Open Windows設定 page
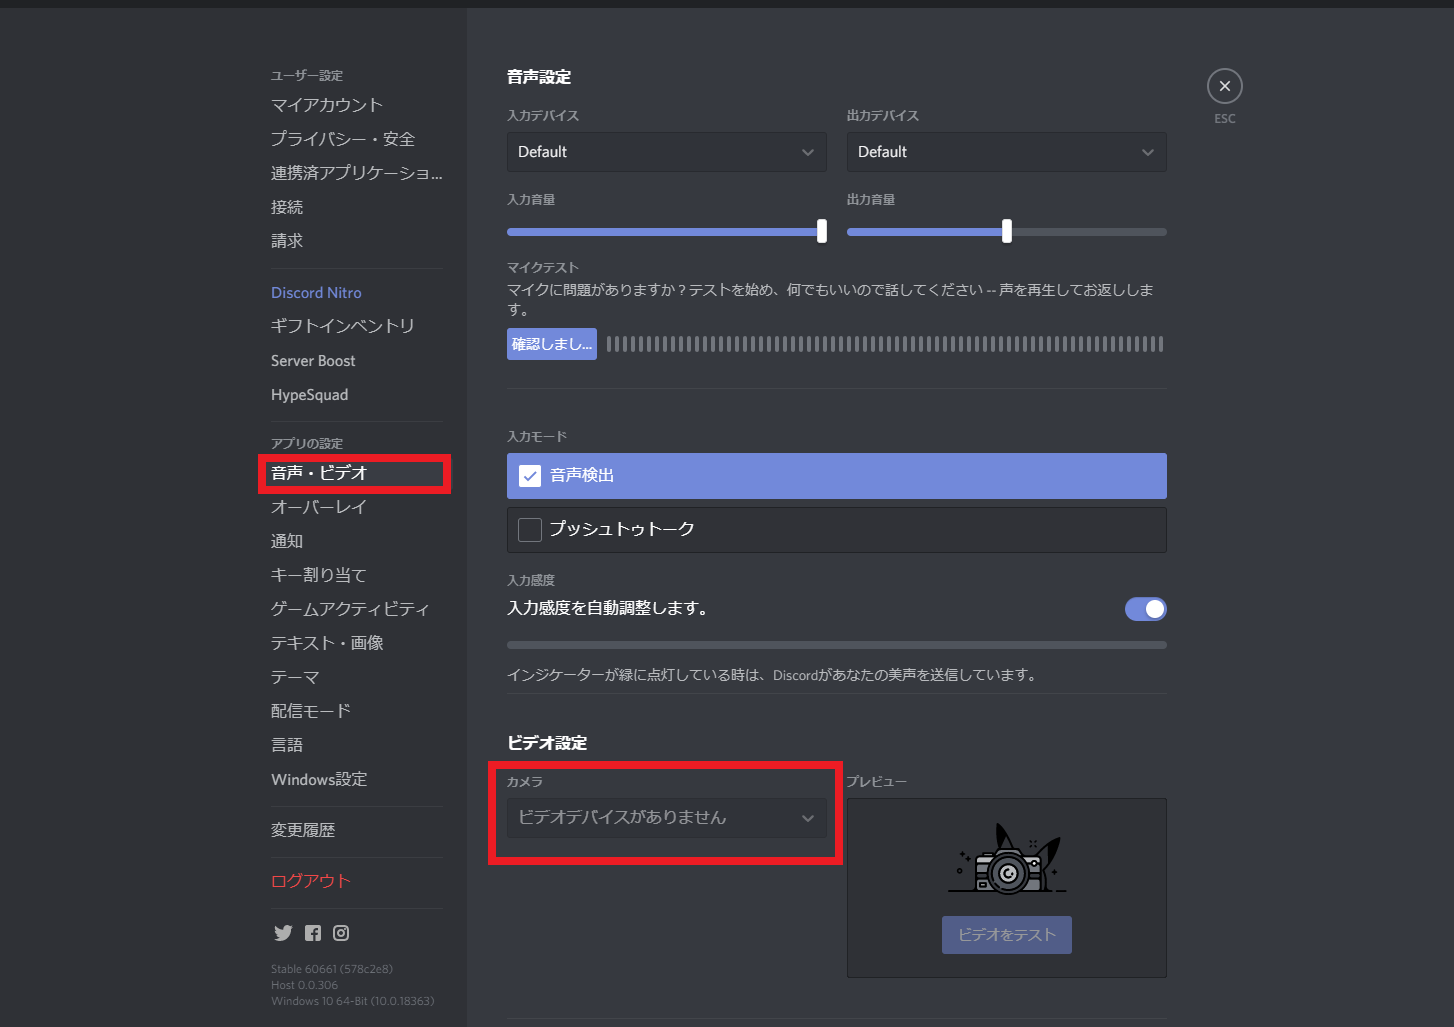 pyautogui.click(x=319, y=779)
